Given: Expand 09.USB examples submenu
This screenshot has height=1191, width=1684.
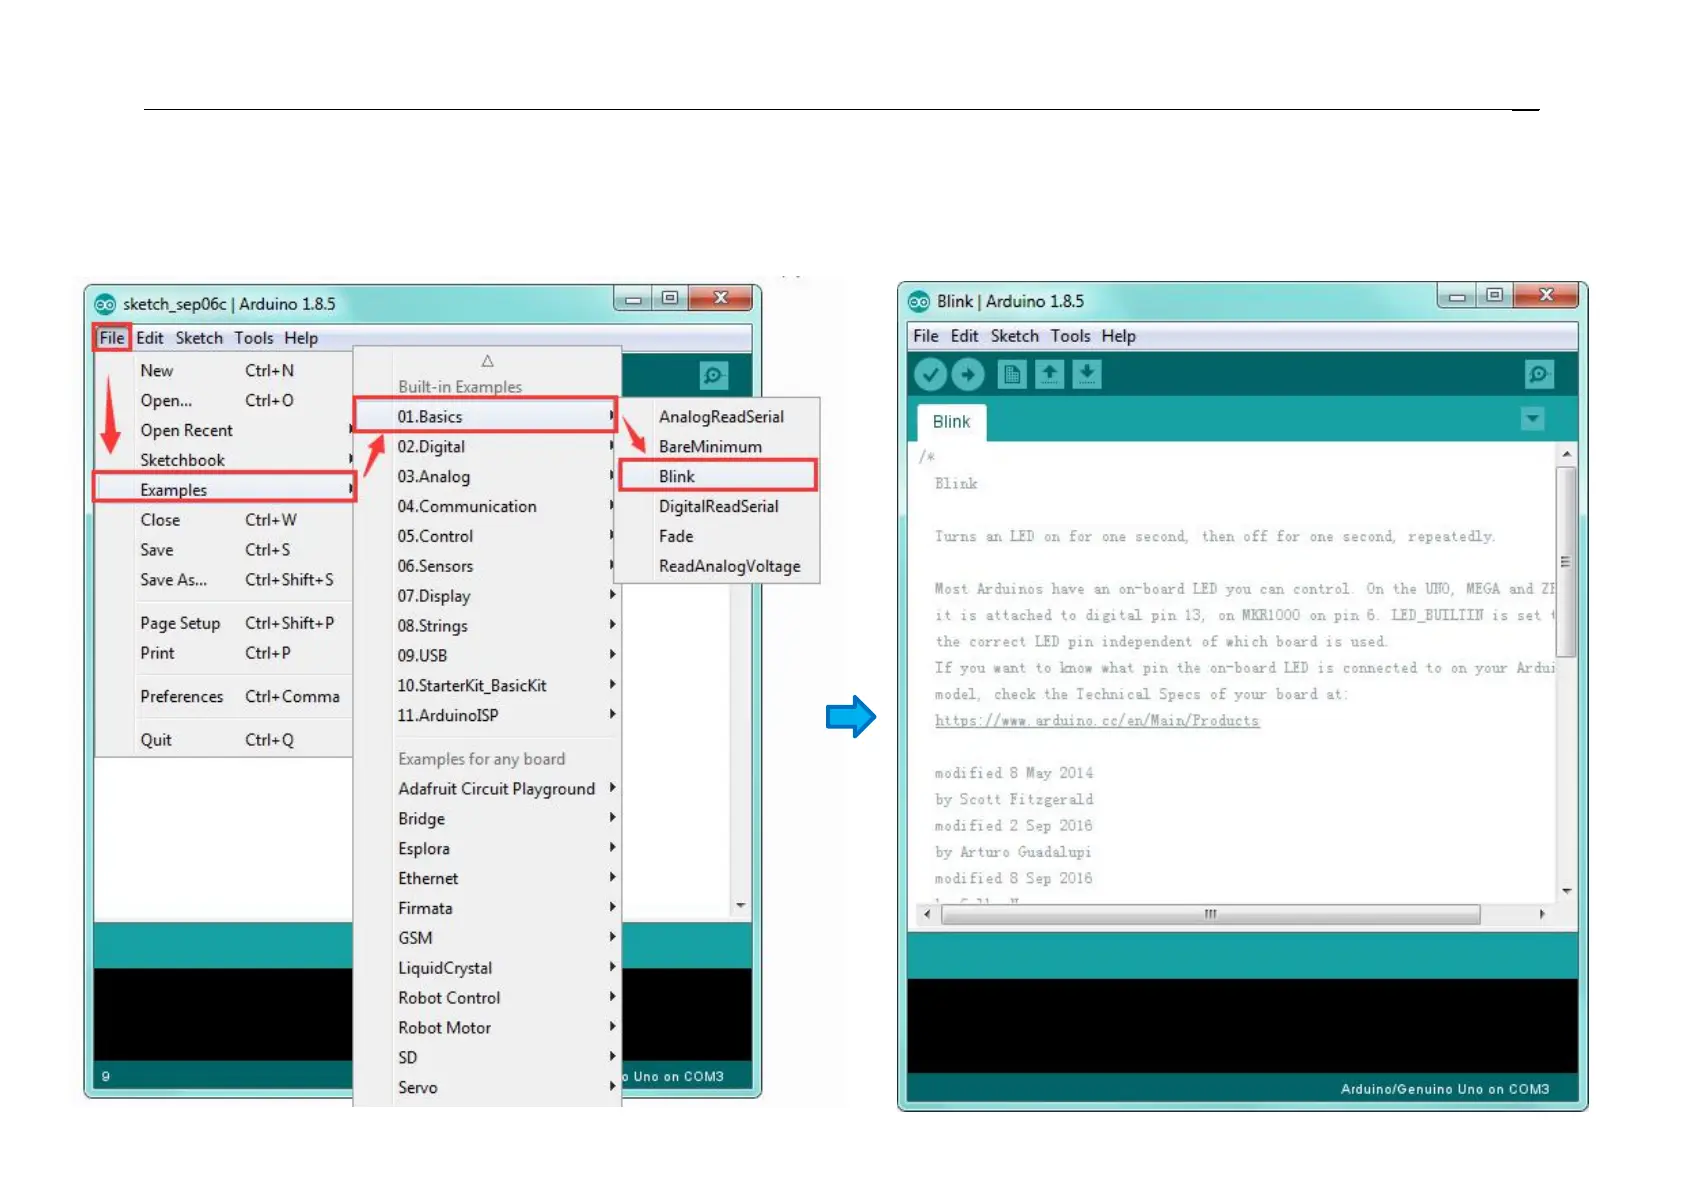Looking at the screenshot, I should [486, 656].
